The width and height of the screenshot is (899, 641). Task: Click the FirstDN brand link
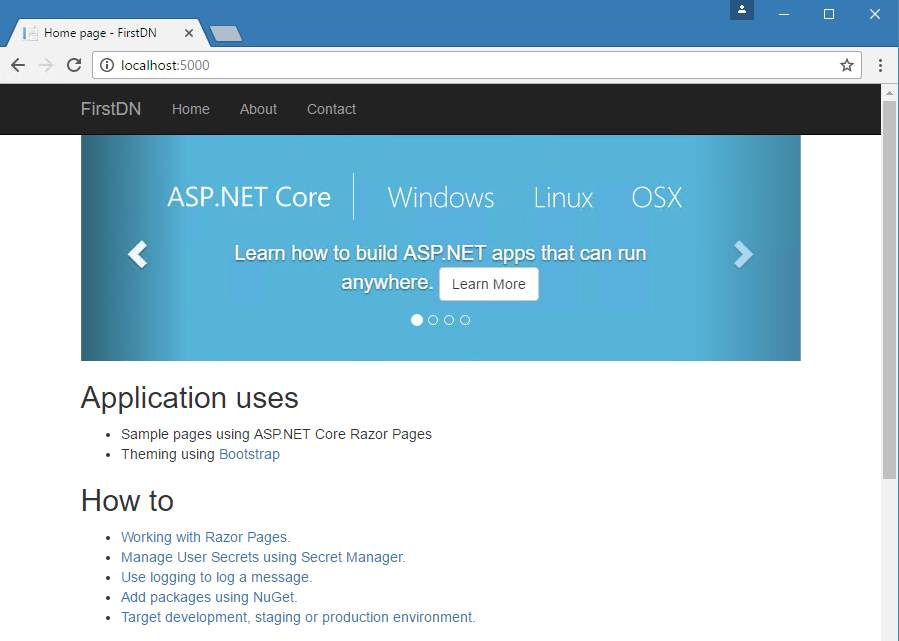111,109
